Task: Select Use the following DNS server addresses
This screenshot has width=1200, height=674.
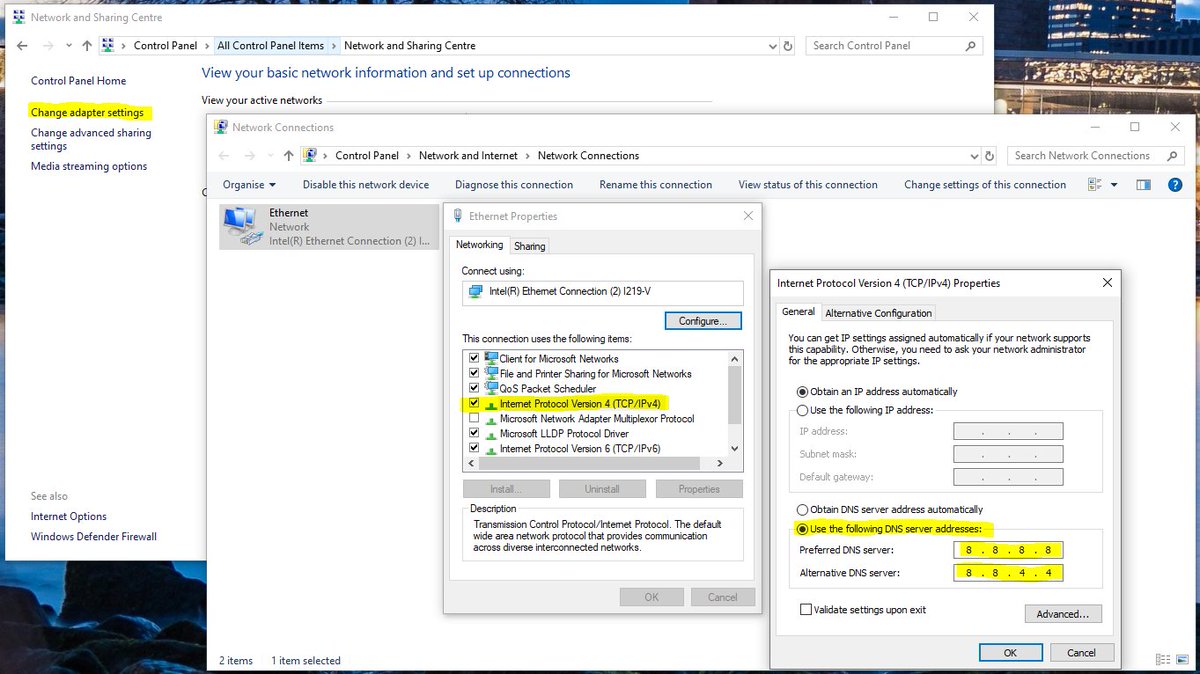Action: coord(803,528)
